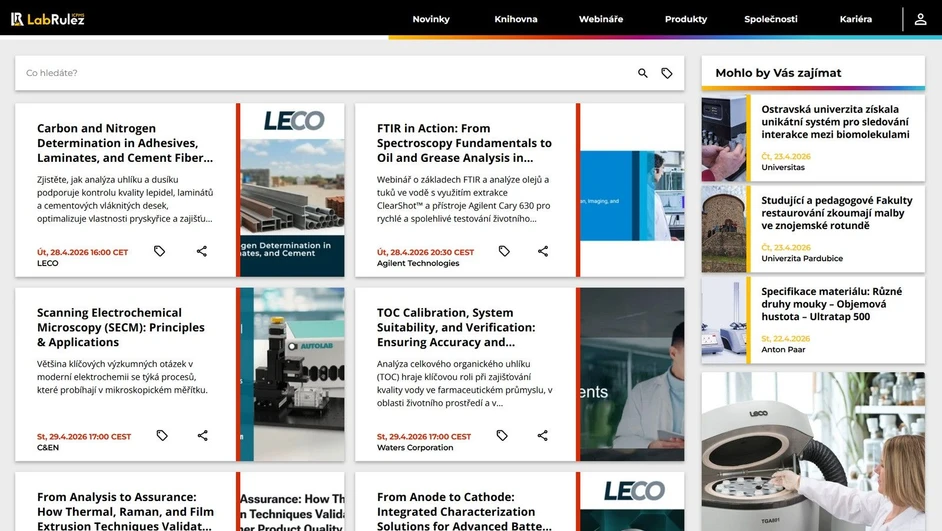The width and height of the screenshot is (942, 531).
Task: Open Ostravská univerzita article link
Action: pyautogui.click(x=835, y=122)
